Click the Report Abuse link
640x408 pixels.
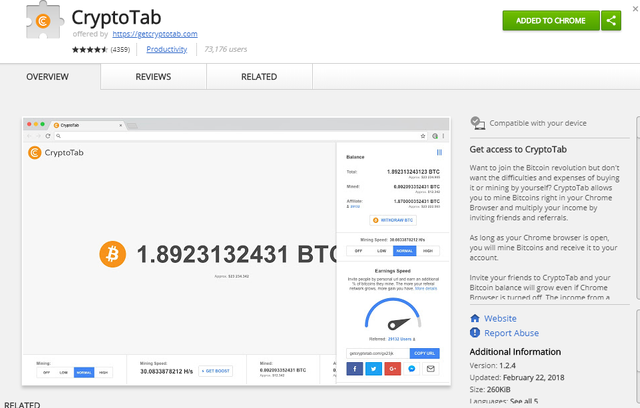click(511, 333)
